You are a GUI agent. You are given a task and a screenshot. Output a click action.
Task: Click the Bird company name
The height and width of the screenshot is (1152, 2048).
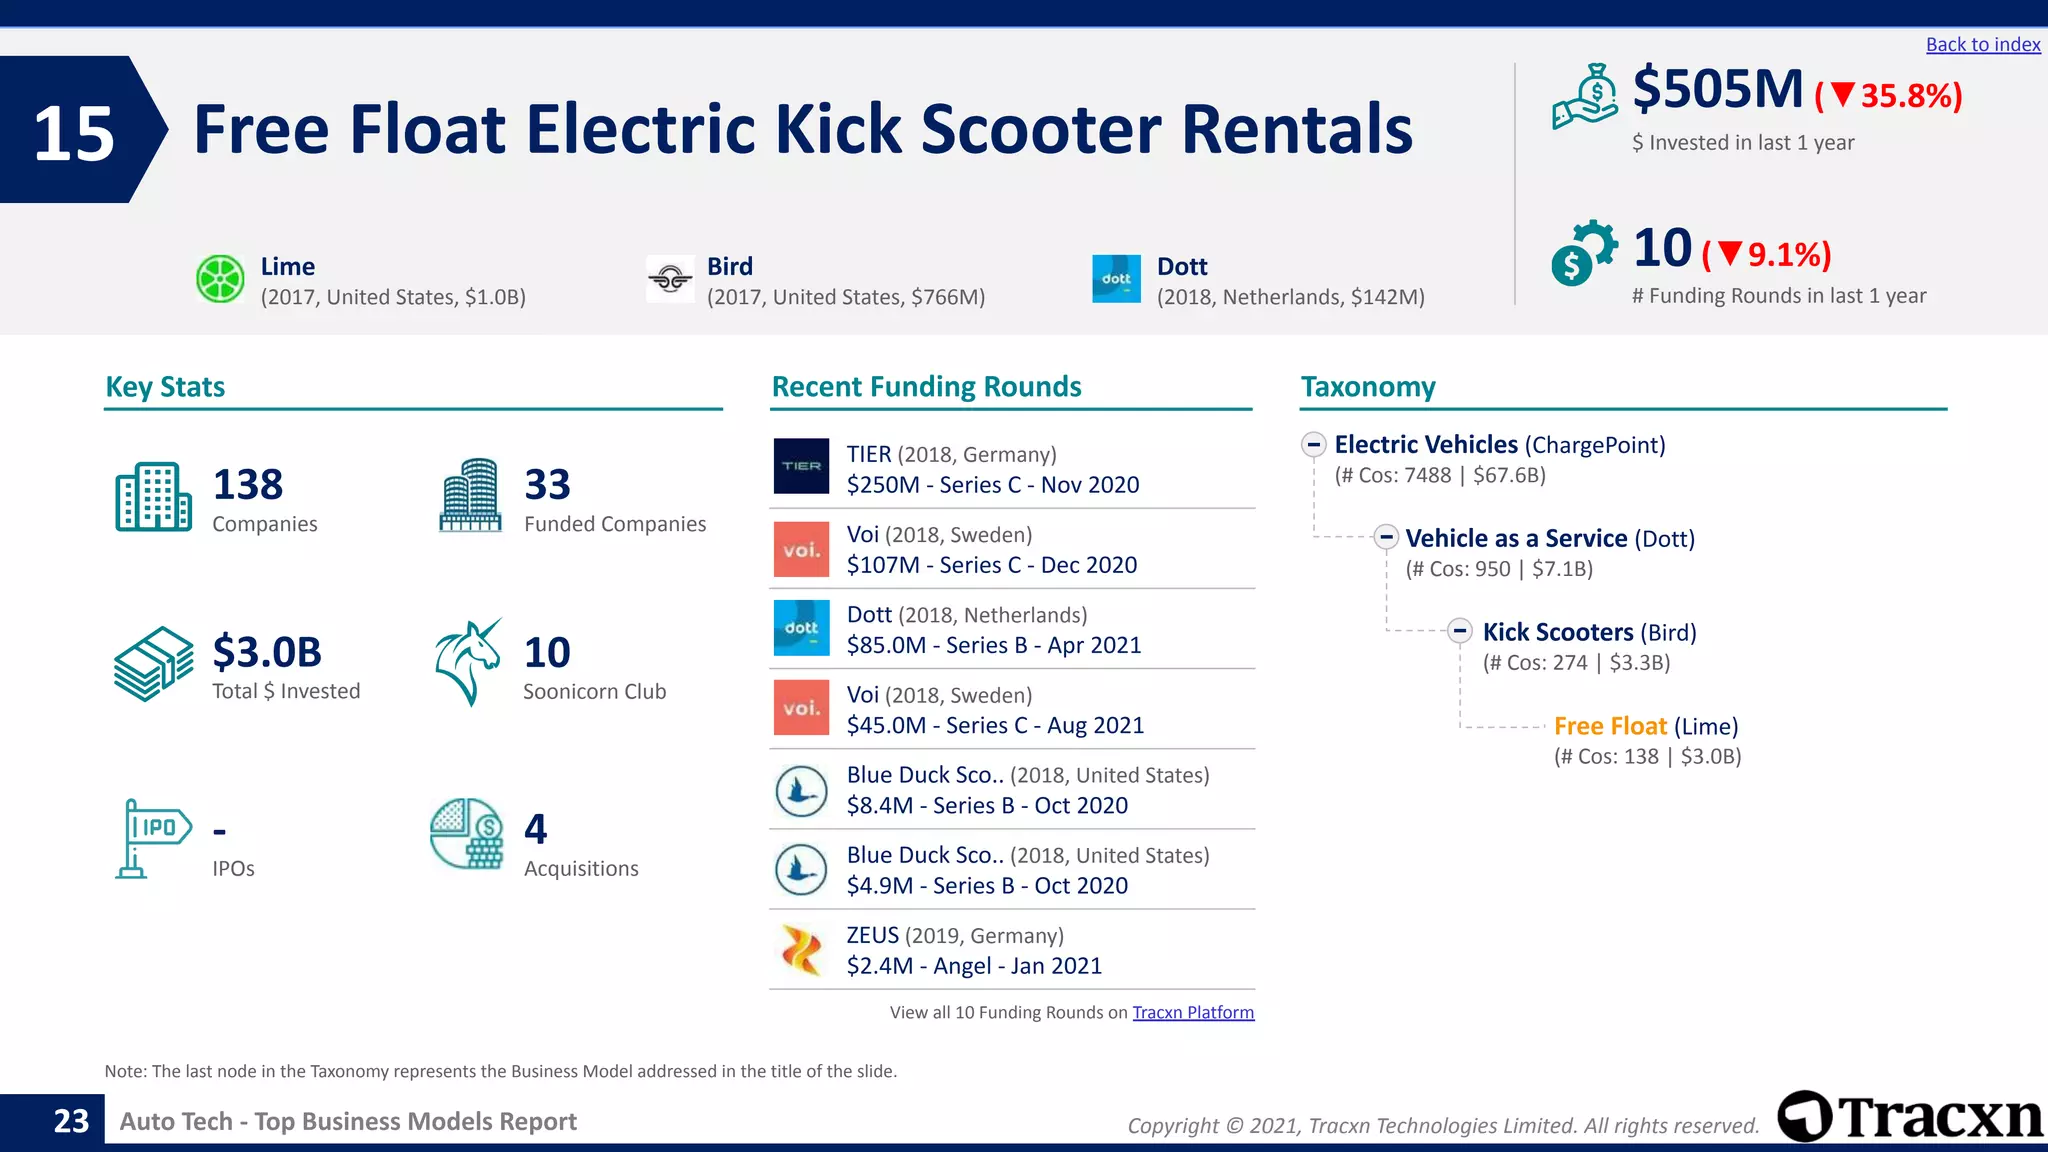pos(730,266)
